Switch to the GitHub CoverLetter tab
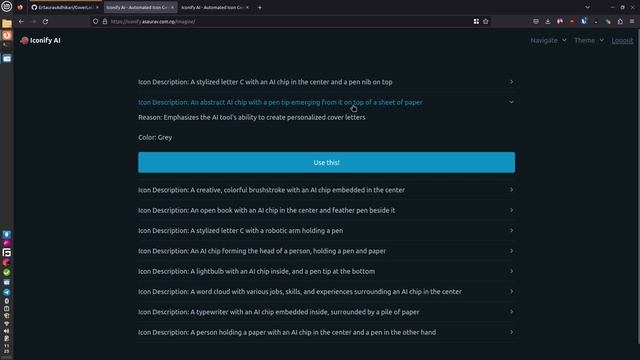The width and height of the screenshot is (640, 360). pos(65,7)
